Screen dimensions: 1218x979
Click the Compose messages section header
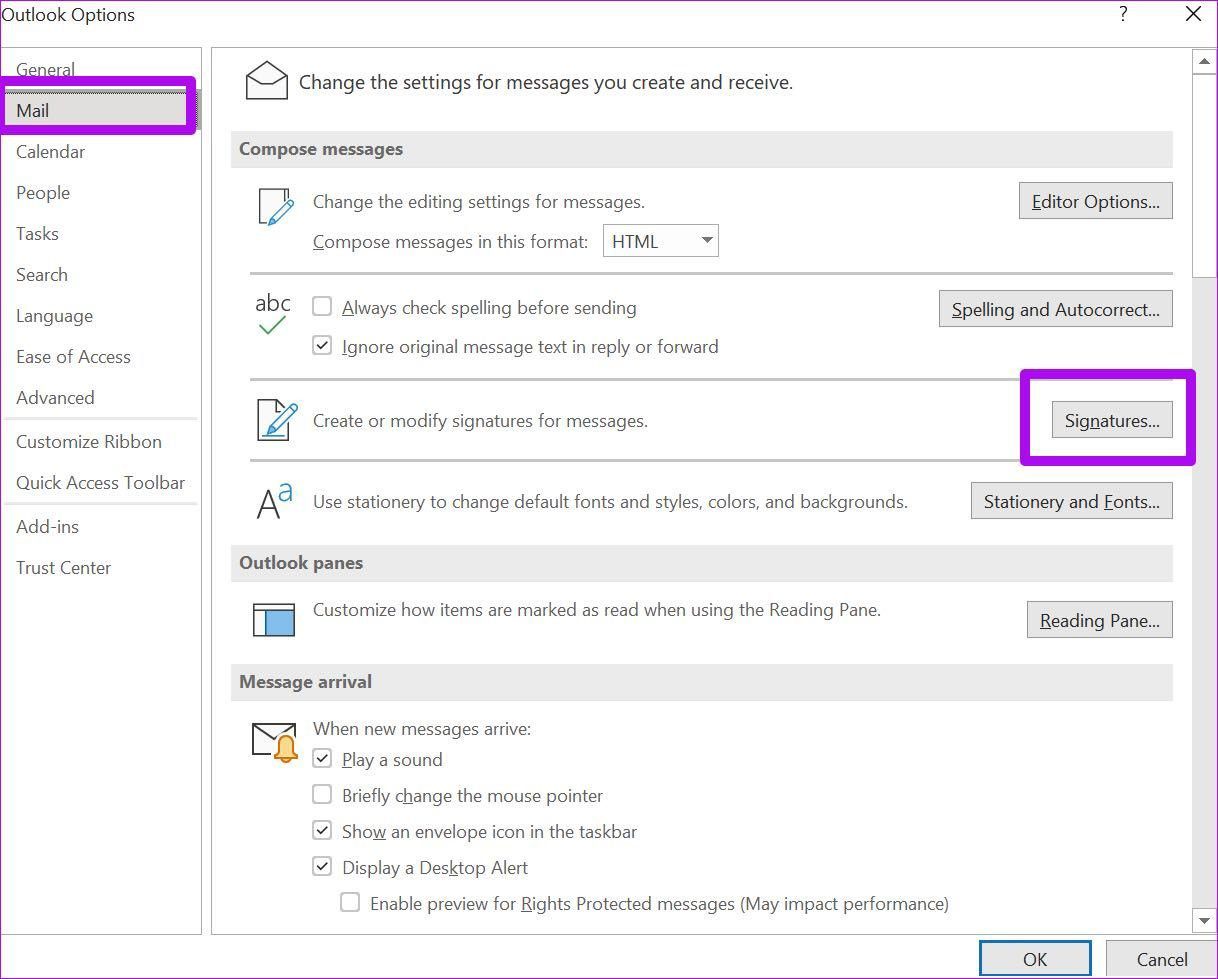701,149
